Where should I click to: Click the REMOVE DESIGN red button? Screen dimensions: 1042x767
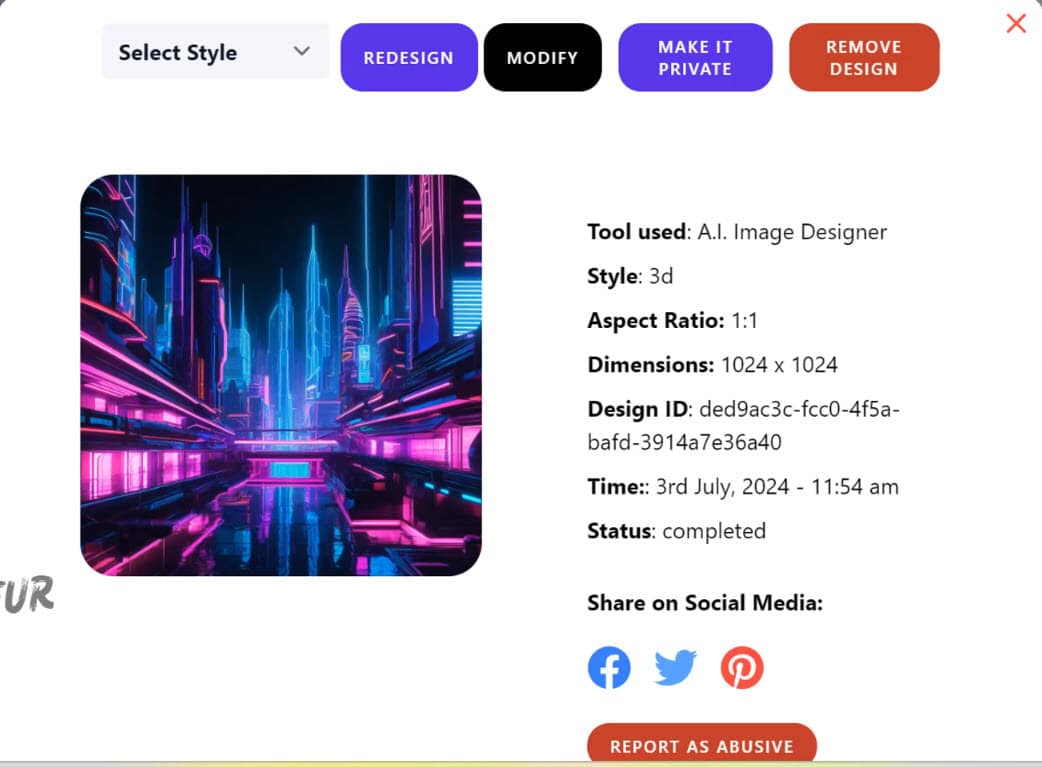click(864, 57)
